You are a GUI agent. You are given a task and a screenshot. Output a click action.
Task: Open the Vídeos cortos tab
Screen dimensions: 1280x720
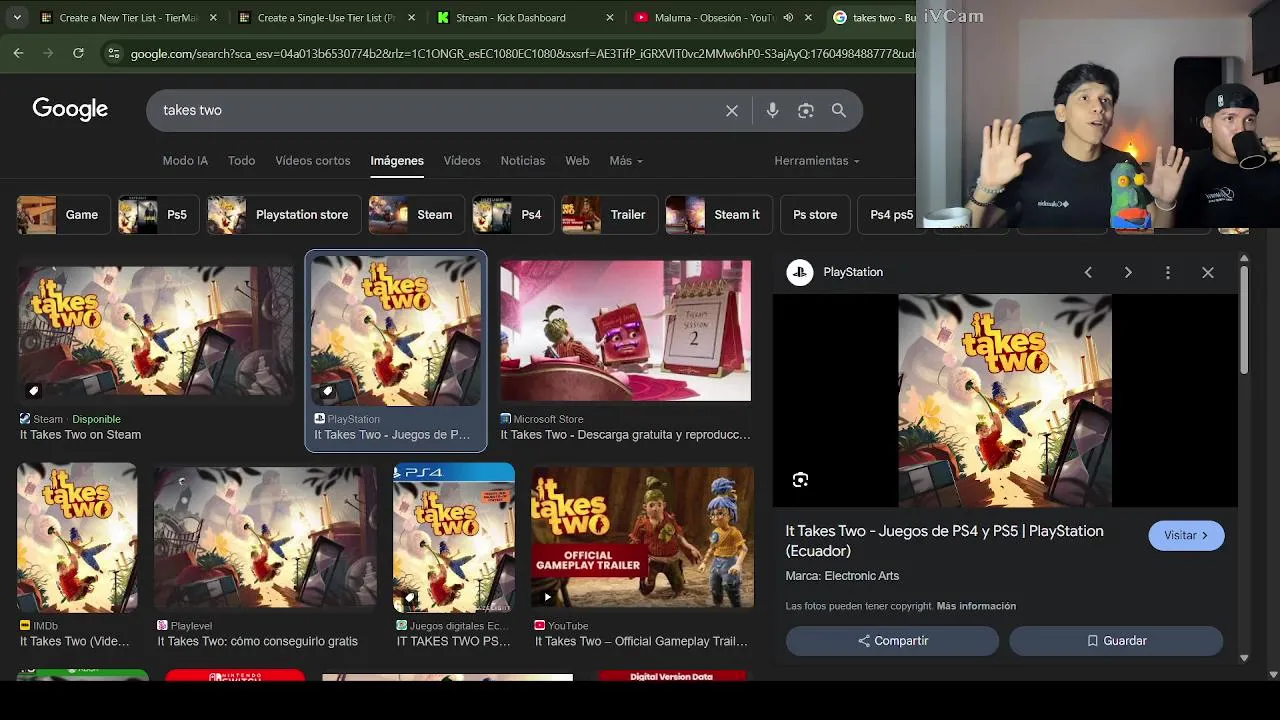[313, 160]
